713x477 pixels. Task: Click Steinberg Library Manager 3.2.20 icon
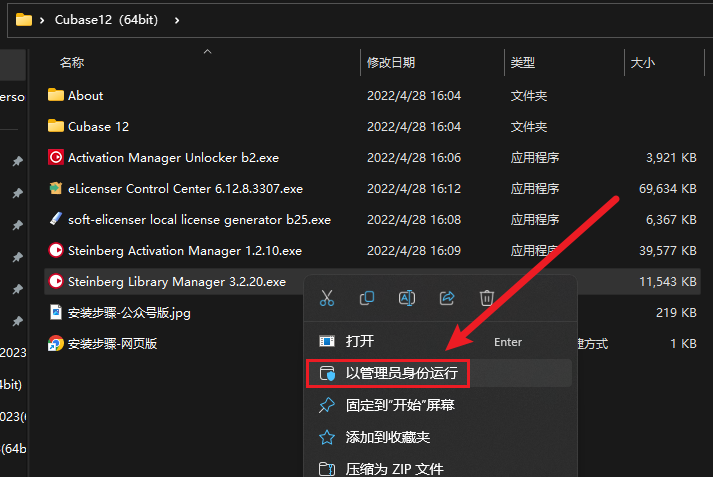(55, 281)
